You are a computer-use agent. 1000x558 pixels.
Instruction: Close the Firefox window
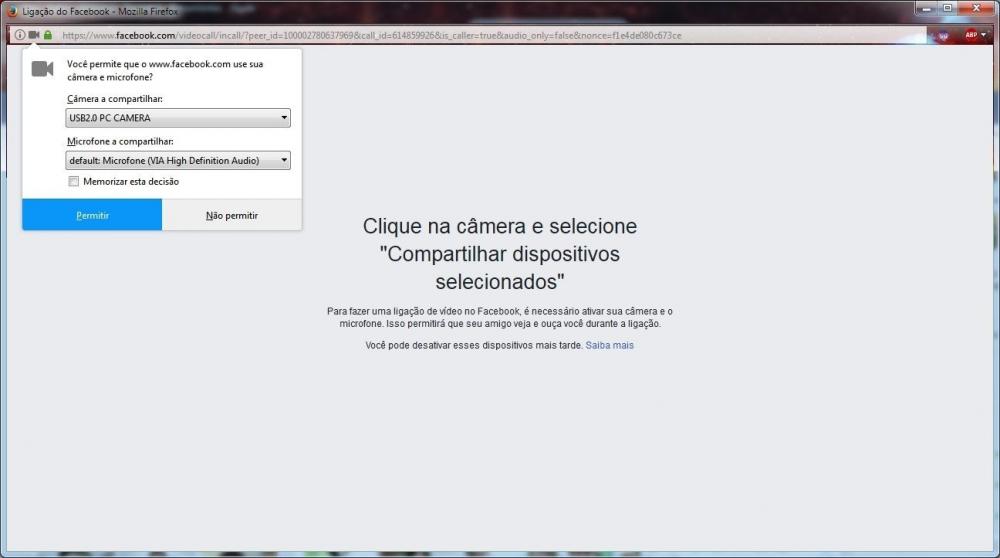tap(976, 8)
